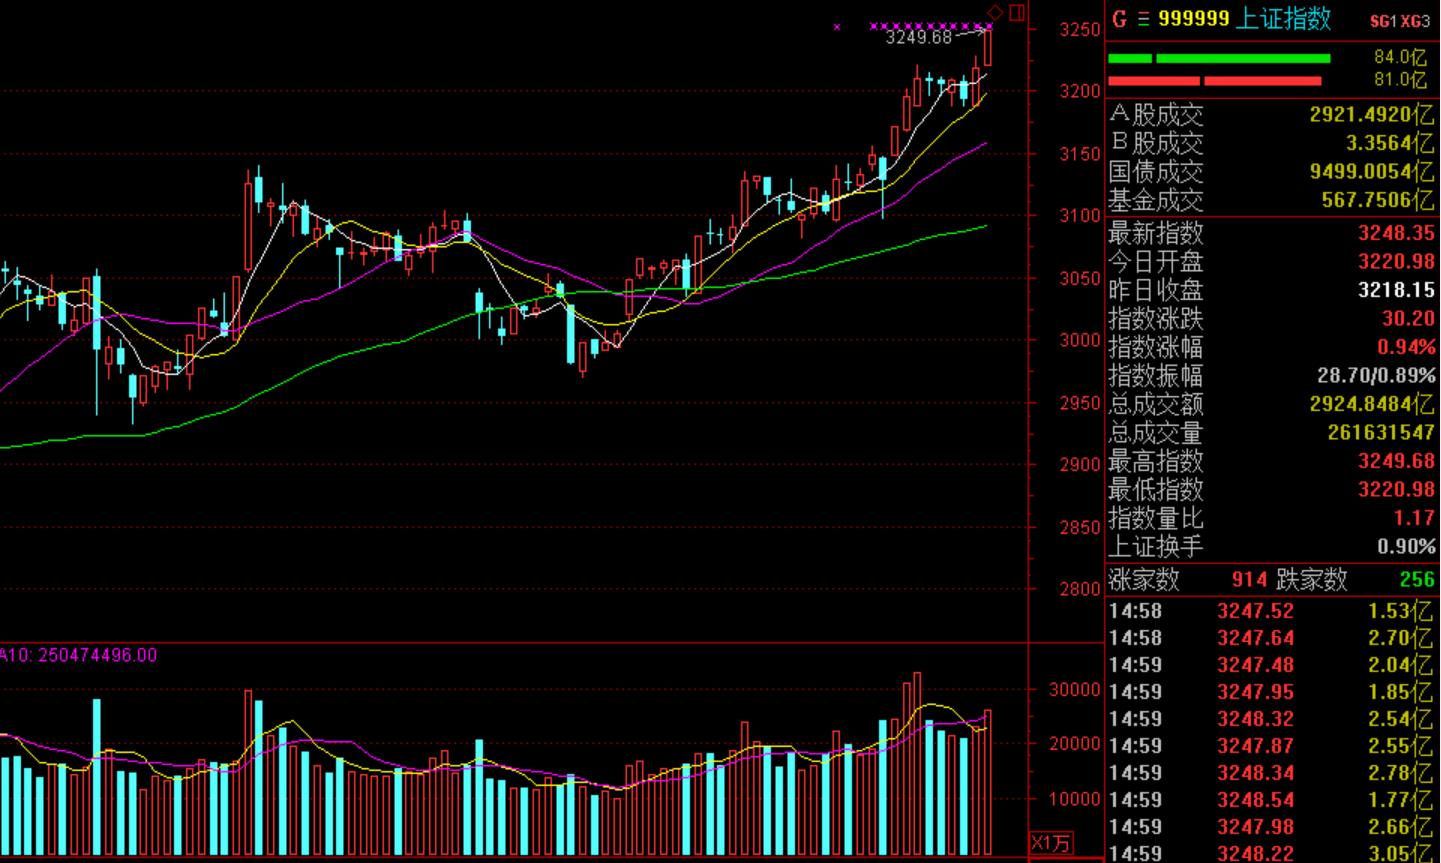
Task: Select tick row with price 3247.87
Action: click(1272, 746)
